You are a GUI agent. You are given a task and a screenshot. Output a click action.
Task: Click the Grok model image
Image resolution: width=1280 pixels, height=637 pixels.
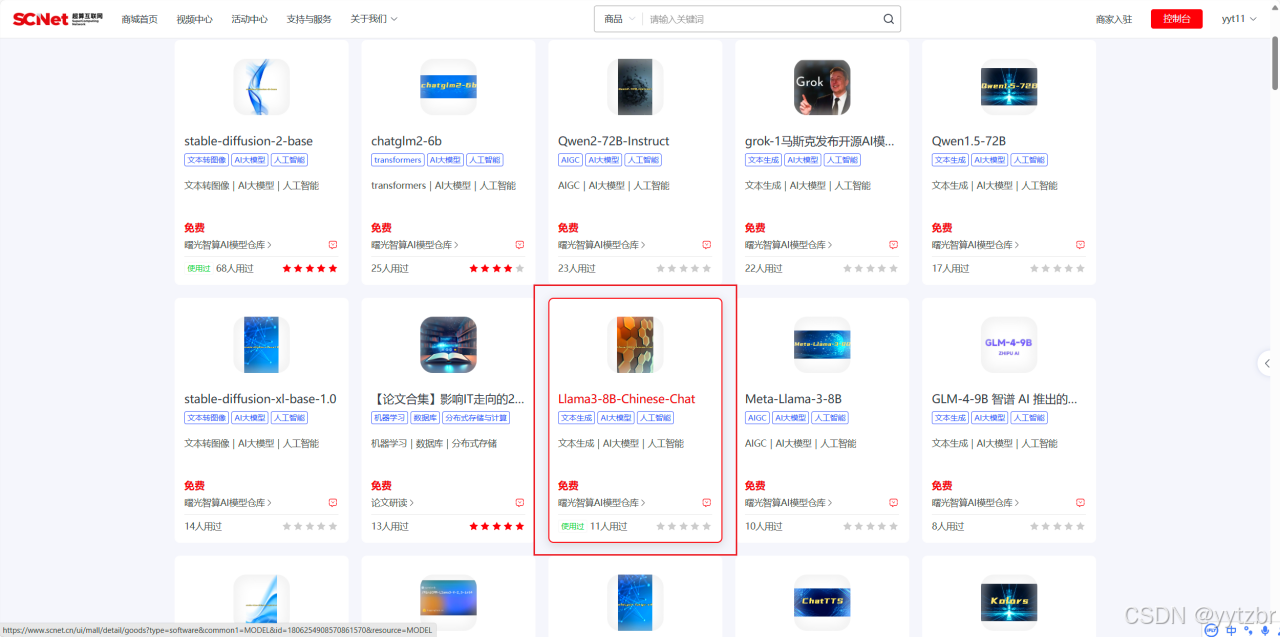point(823,87)
